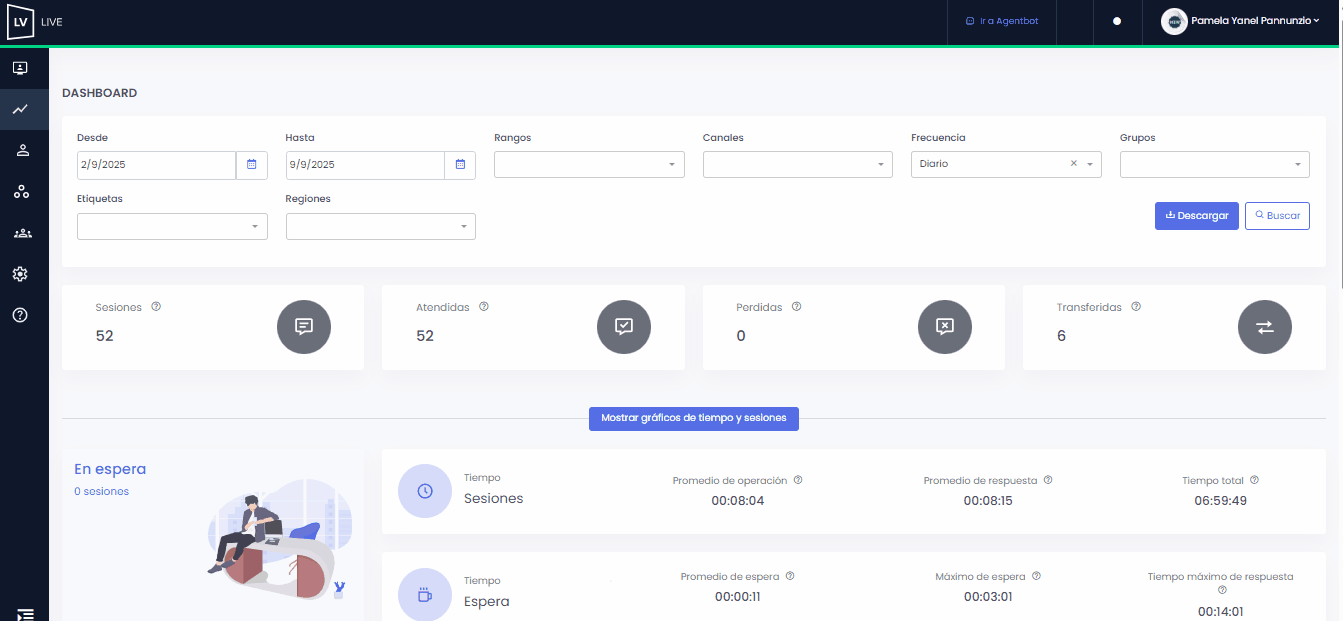Expand the sidebar with bottom menu icon
Image resolution: width=1343 pixels, height=621 pixels.
tap(25, 613)
